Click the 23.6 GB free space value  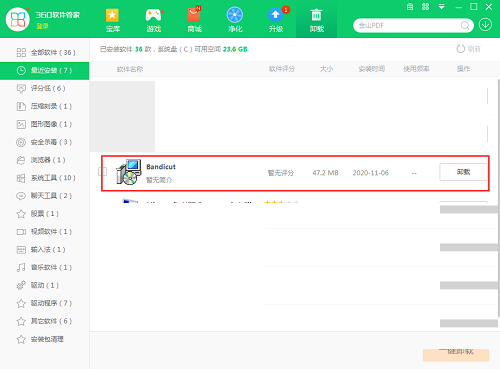[235, 49]
